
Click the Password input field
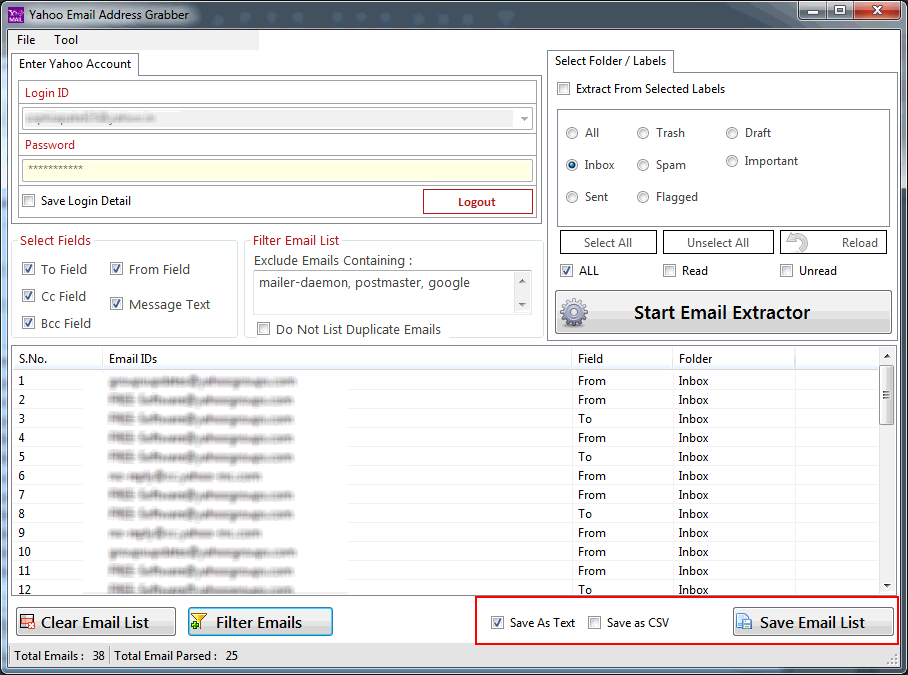pyautogui.click(x=277, y=170)
